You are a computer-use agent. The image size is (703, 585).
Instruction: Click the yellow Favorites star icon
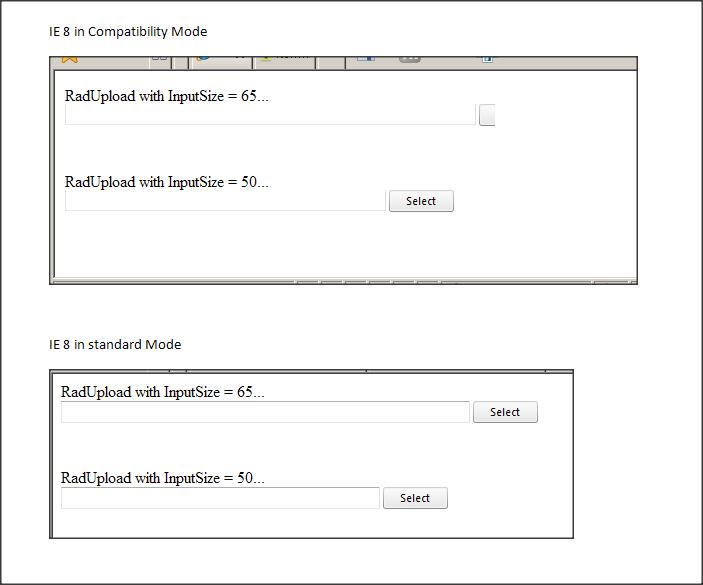69,60
